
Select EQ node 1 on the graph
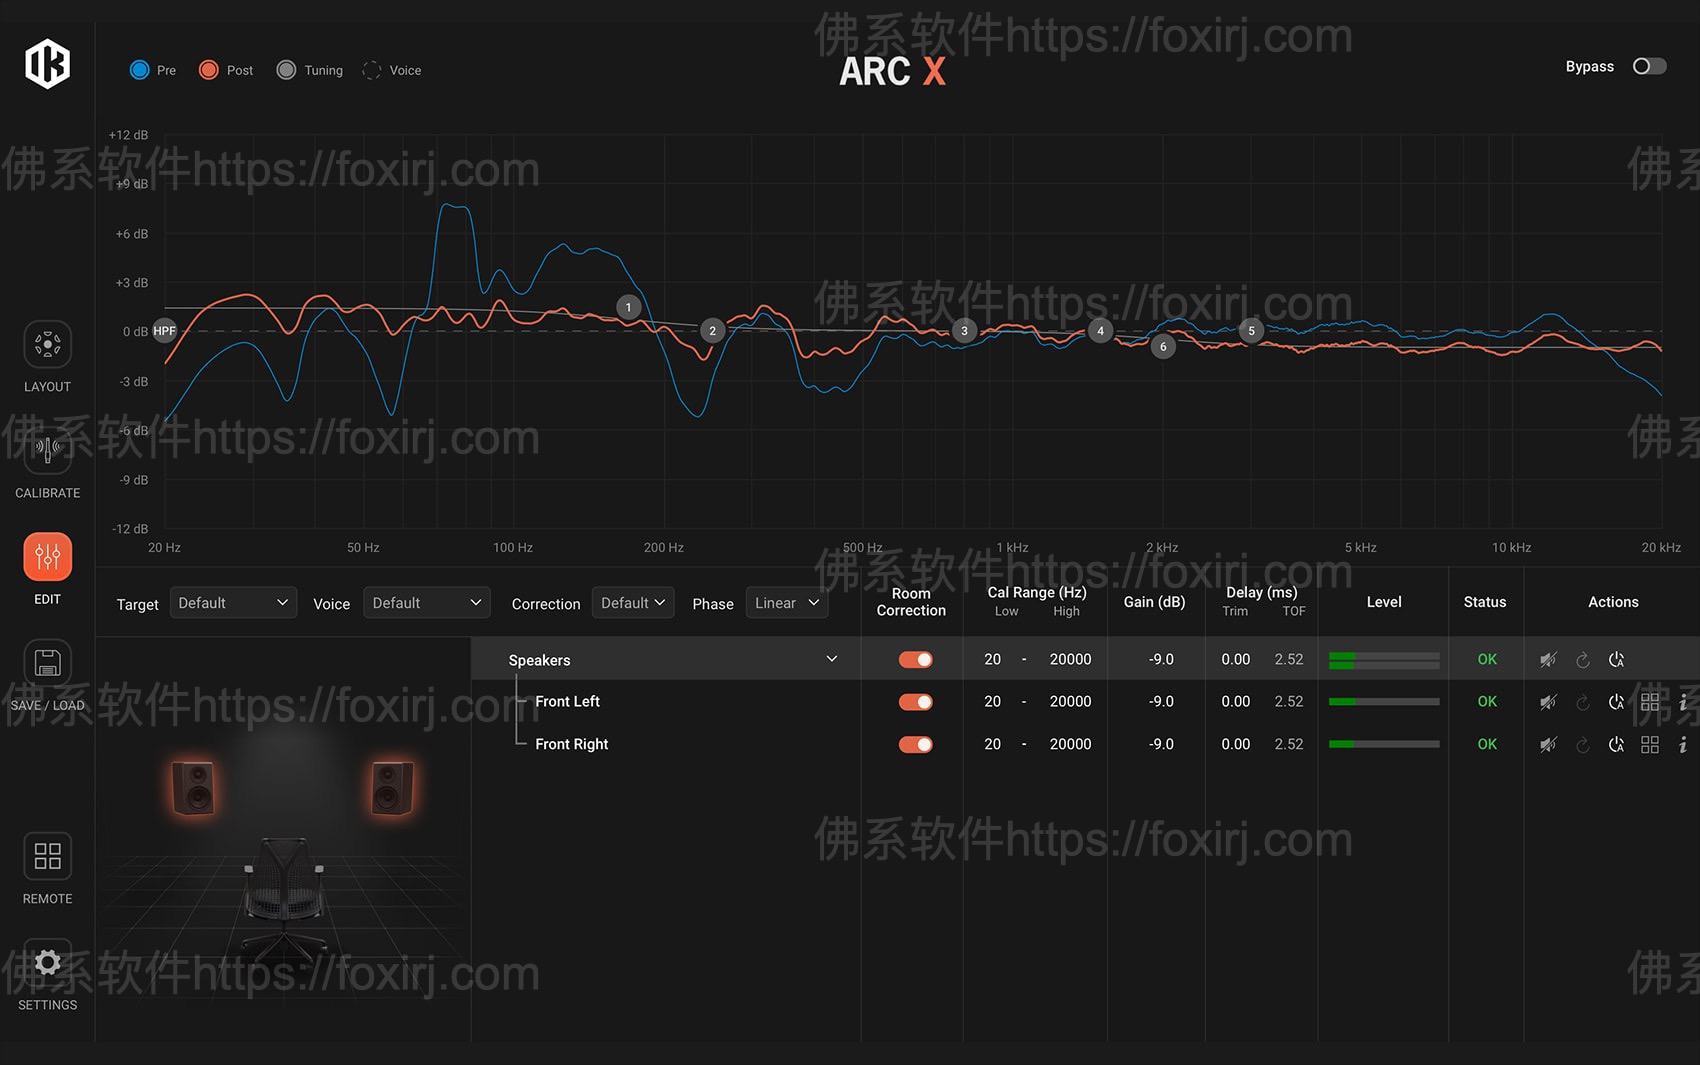pos(628,307)
